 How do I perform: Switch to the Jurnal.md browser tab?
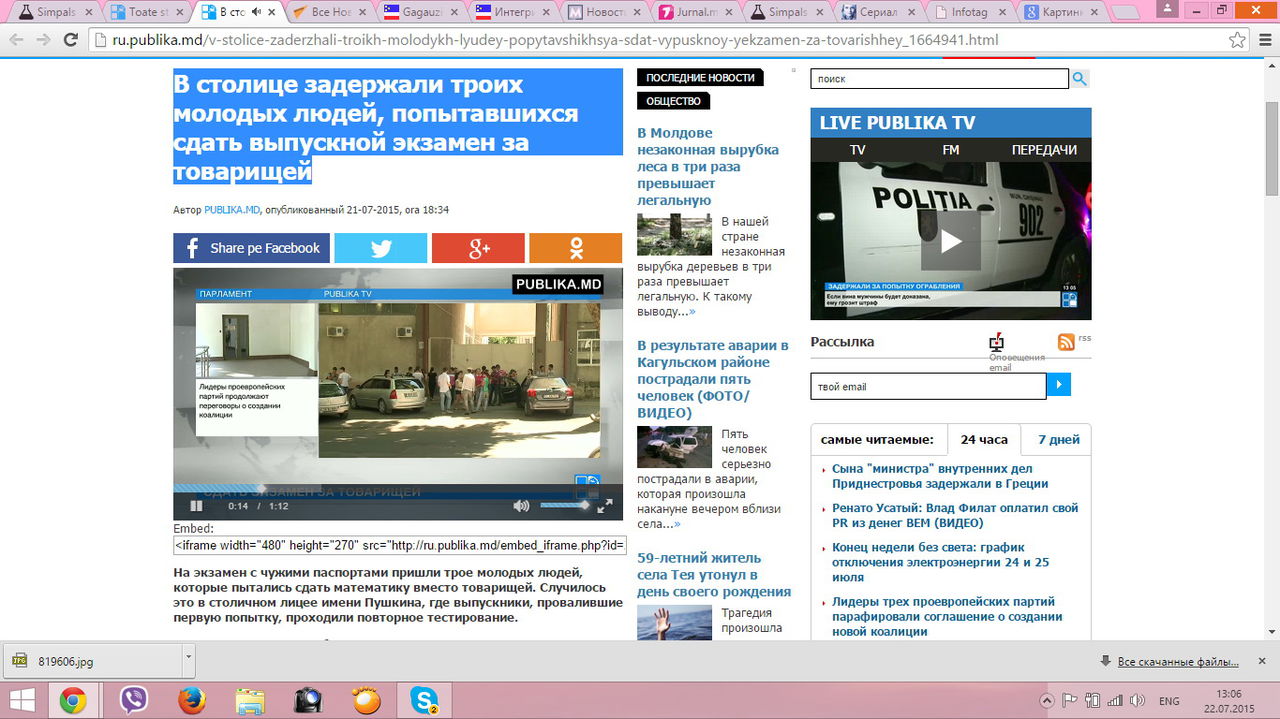tap(696, 12)
